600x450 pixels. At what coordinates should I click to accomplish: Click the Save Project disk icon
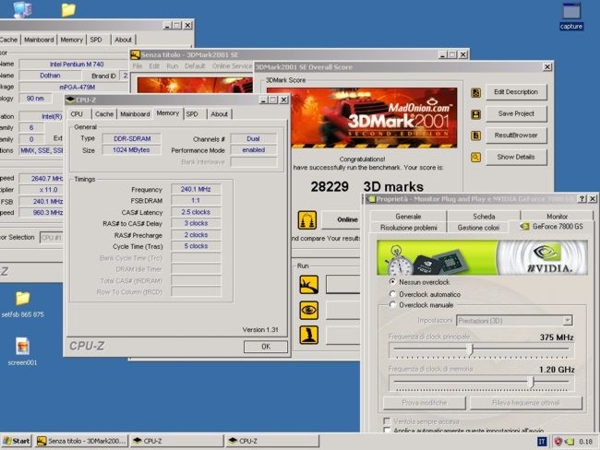click(476, 114)
